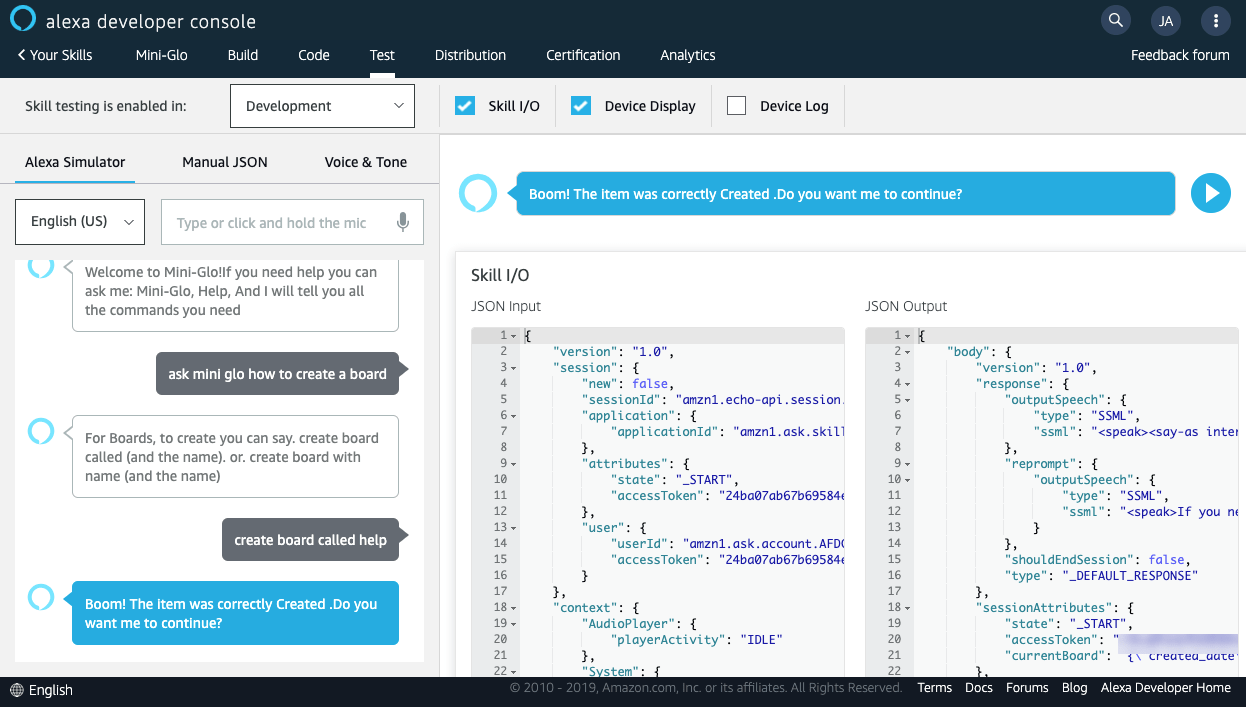Screen dimensions: 1246x707
Task: Open the Development stage dropdown
Action: pyautogui.click(x=322, y=106)
